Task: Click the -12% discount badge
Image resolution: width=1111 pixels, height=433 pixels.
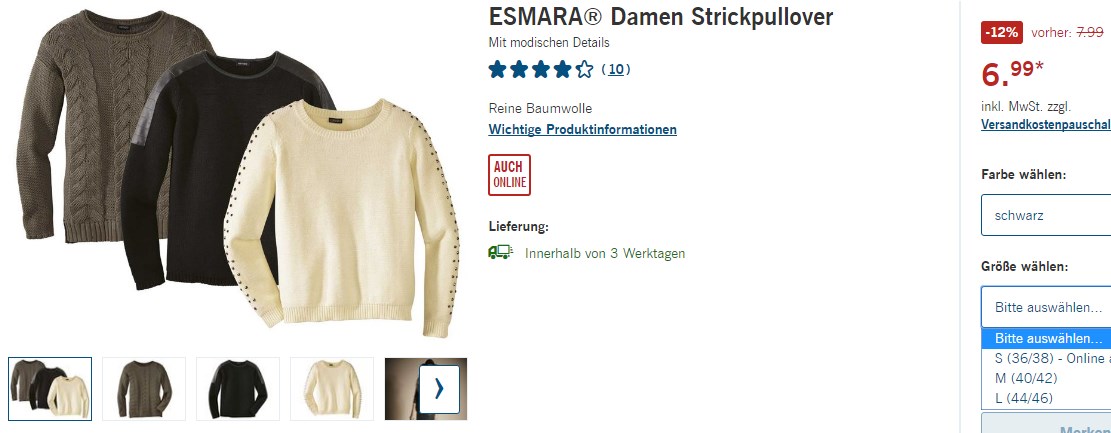Action: [x=1002, y=32]
